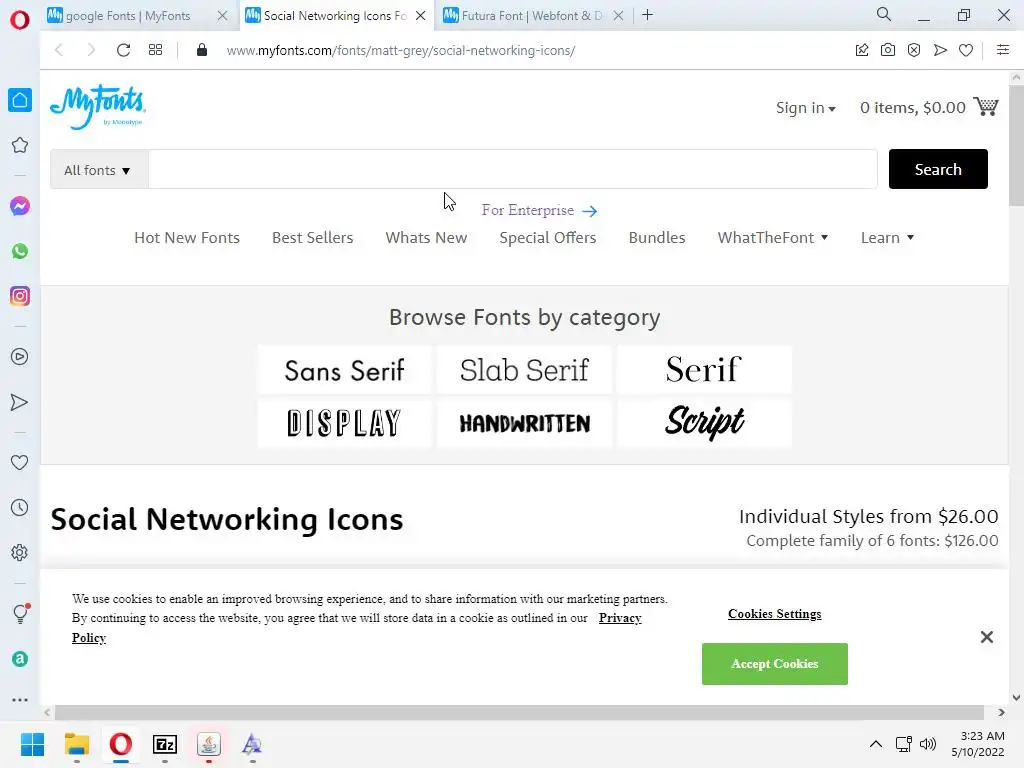This screenshot has height=768, width=1024.
Task: Browse Handwritten category
Action: tap(524, 423)
